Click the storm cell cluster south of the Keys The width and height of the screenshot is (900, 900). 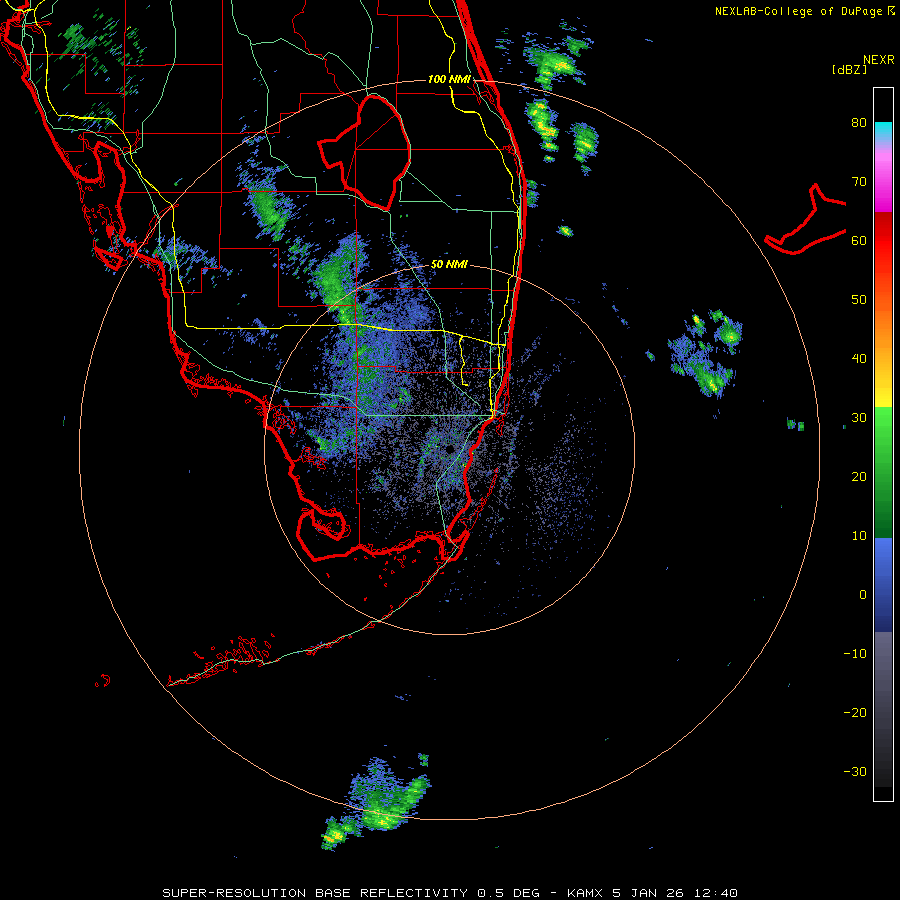point(376,804)
